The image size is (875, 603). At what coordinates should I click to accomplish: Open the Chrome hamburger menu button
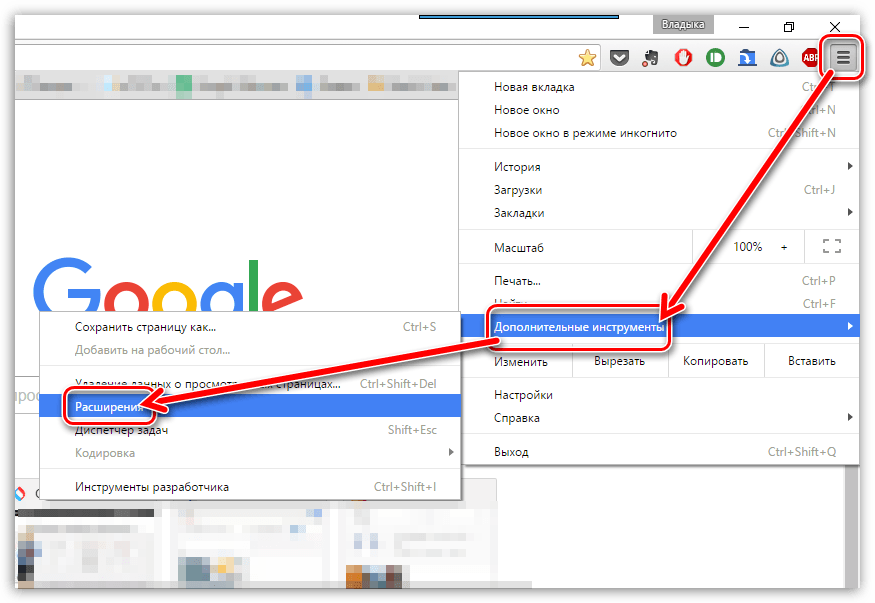(843, 57)
